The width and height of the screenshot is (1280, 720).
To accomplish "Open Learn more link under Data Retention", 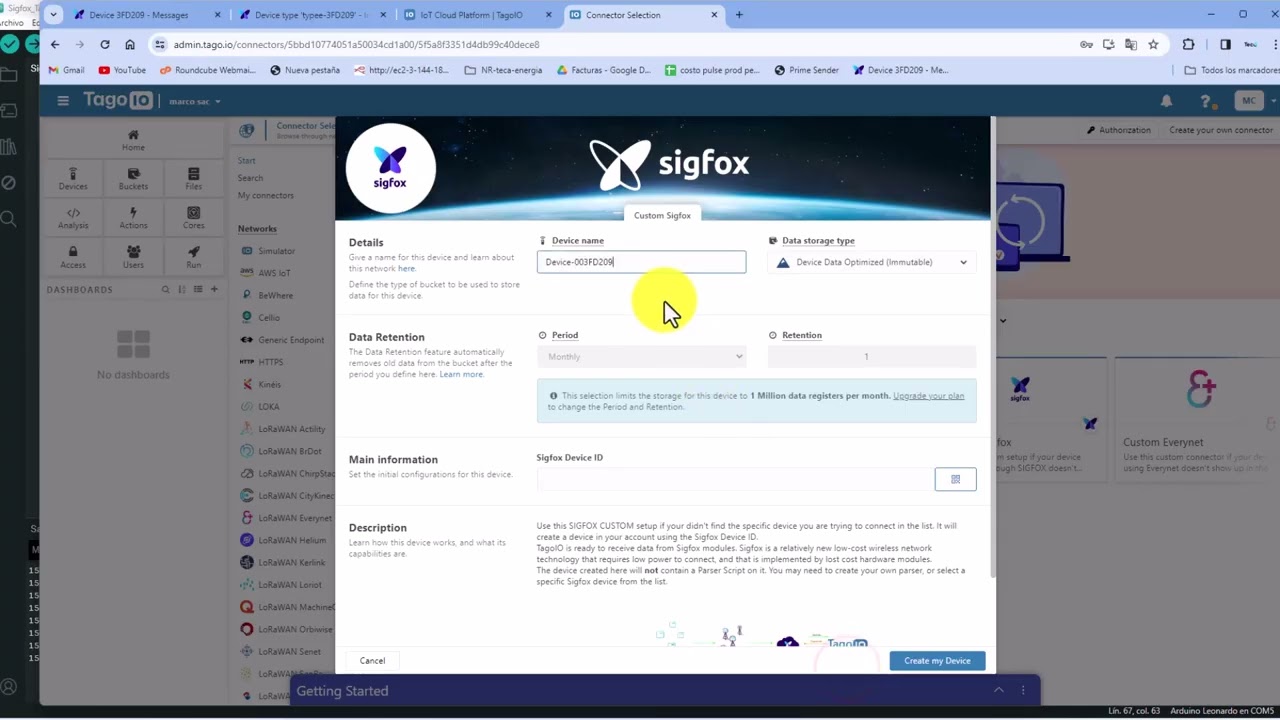I will [x=461, y=374].
